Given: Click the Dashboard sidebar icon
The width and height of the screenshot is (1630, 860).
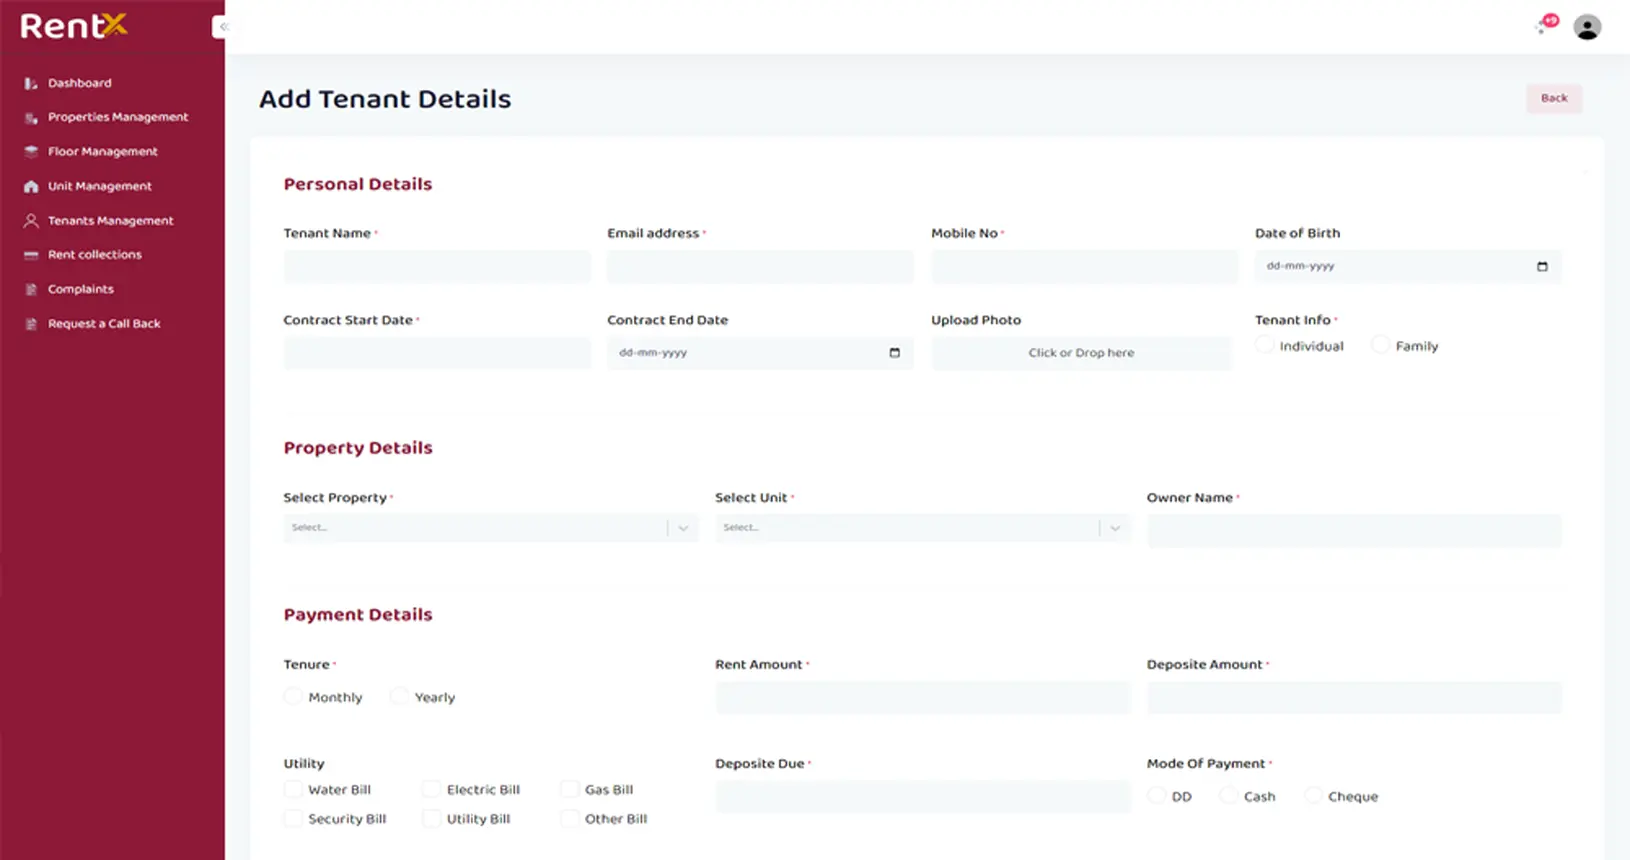Looking at the screenshot, I should tap(31, 83).
